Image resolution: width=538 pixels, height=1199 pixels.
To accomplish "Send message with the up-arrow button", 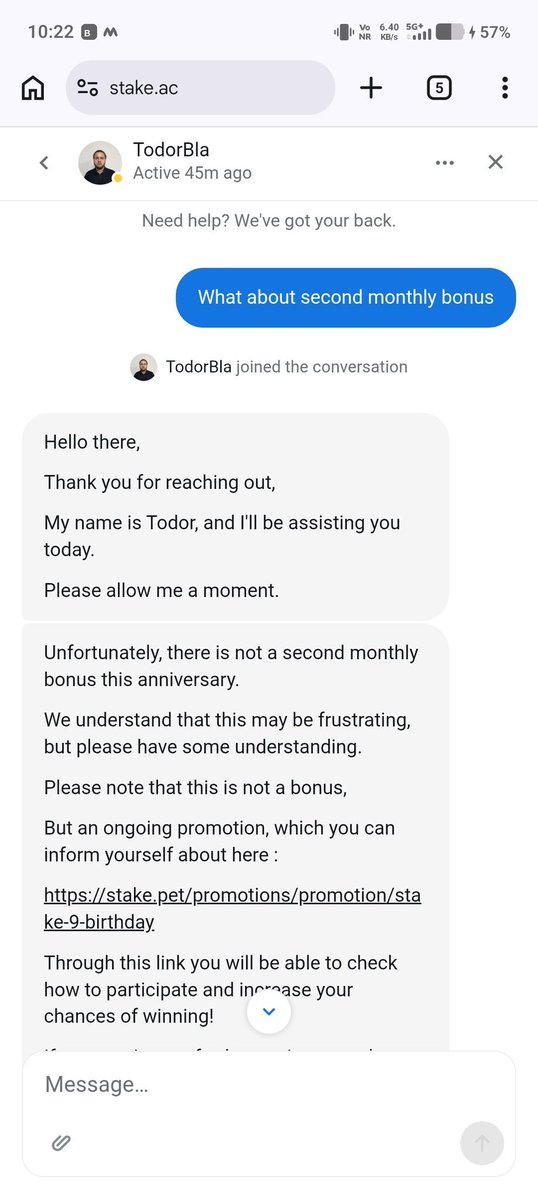I will (482, 1143).
